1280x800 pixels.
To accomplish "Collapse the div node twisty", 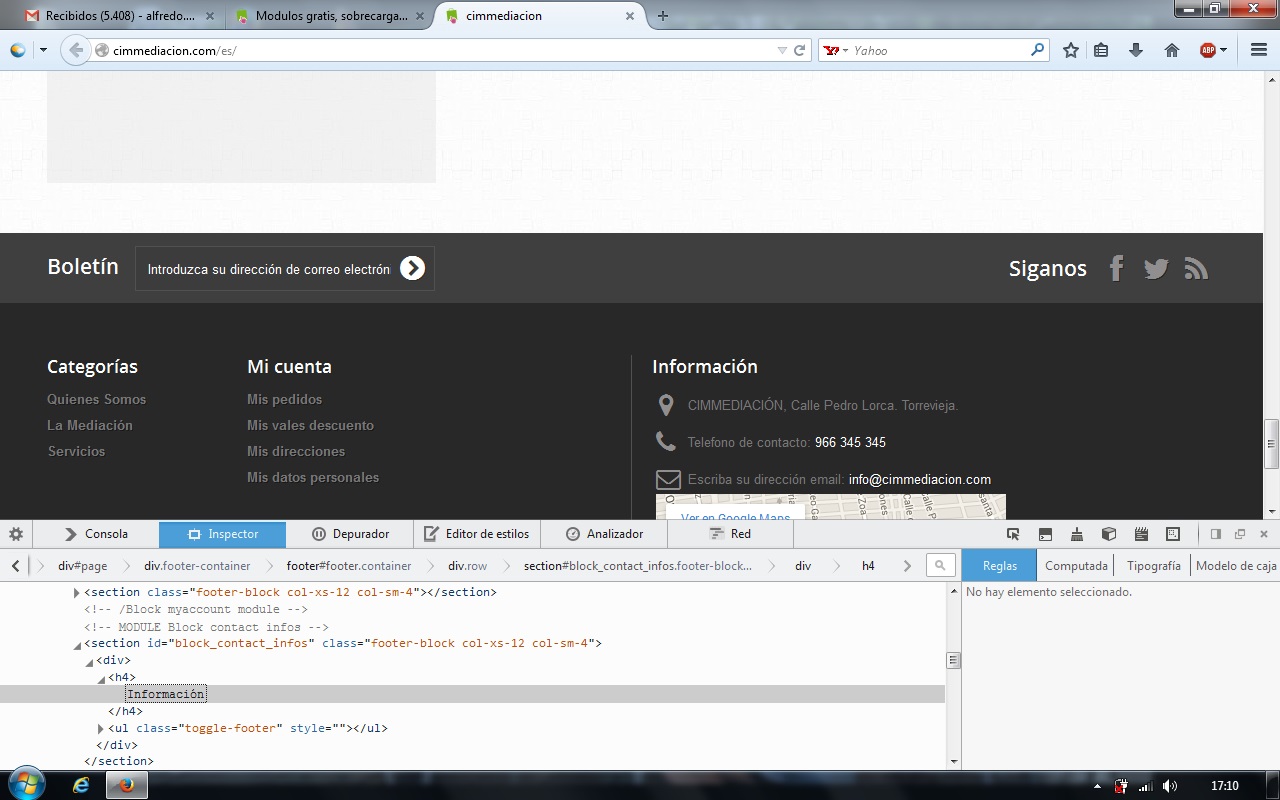I will [89, 662].
